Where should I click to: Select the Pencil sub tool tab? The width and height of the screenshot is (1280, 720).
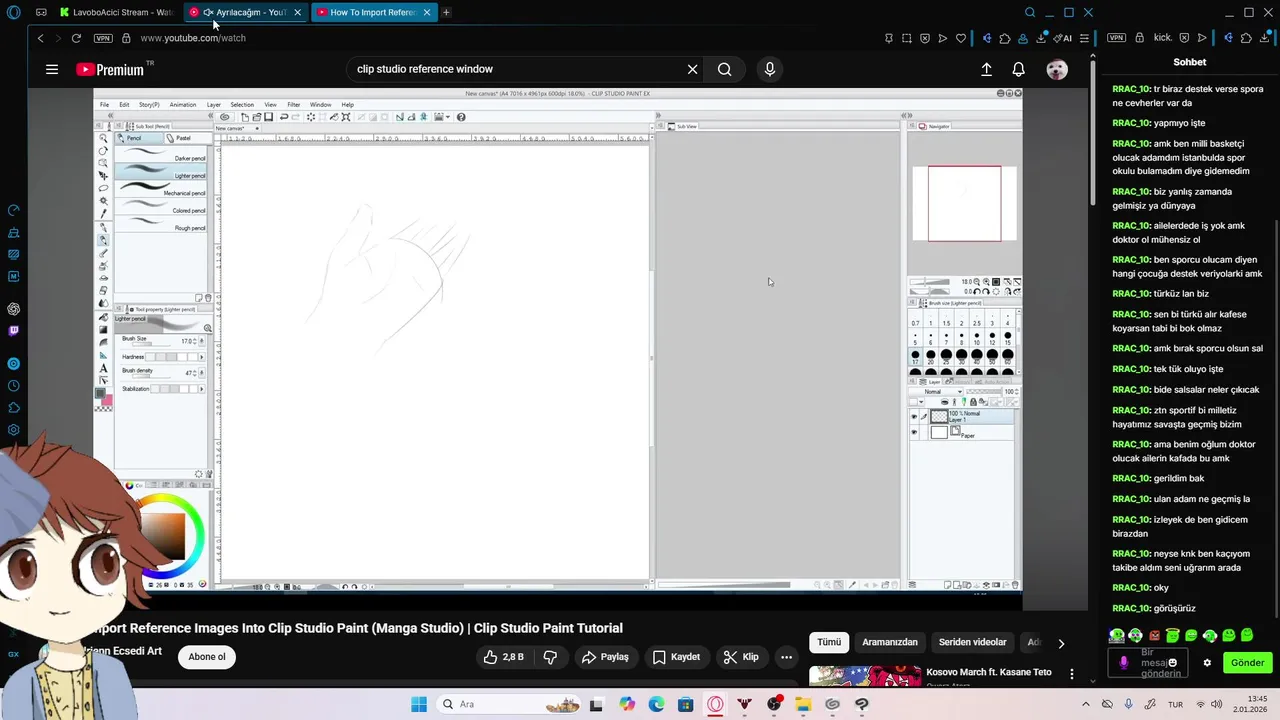[140, 138]
